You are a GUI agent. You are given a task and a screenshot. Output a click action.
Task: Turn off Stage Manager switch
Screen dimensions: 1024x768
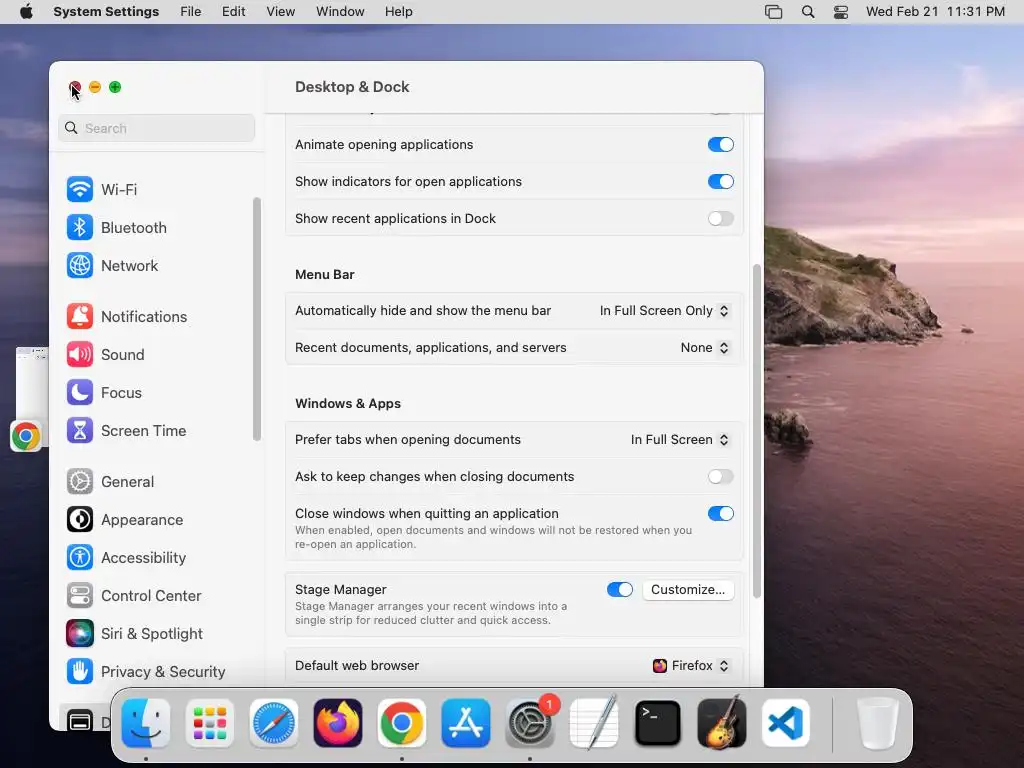click(620, 590)
